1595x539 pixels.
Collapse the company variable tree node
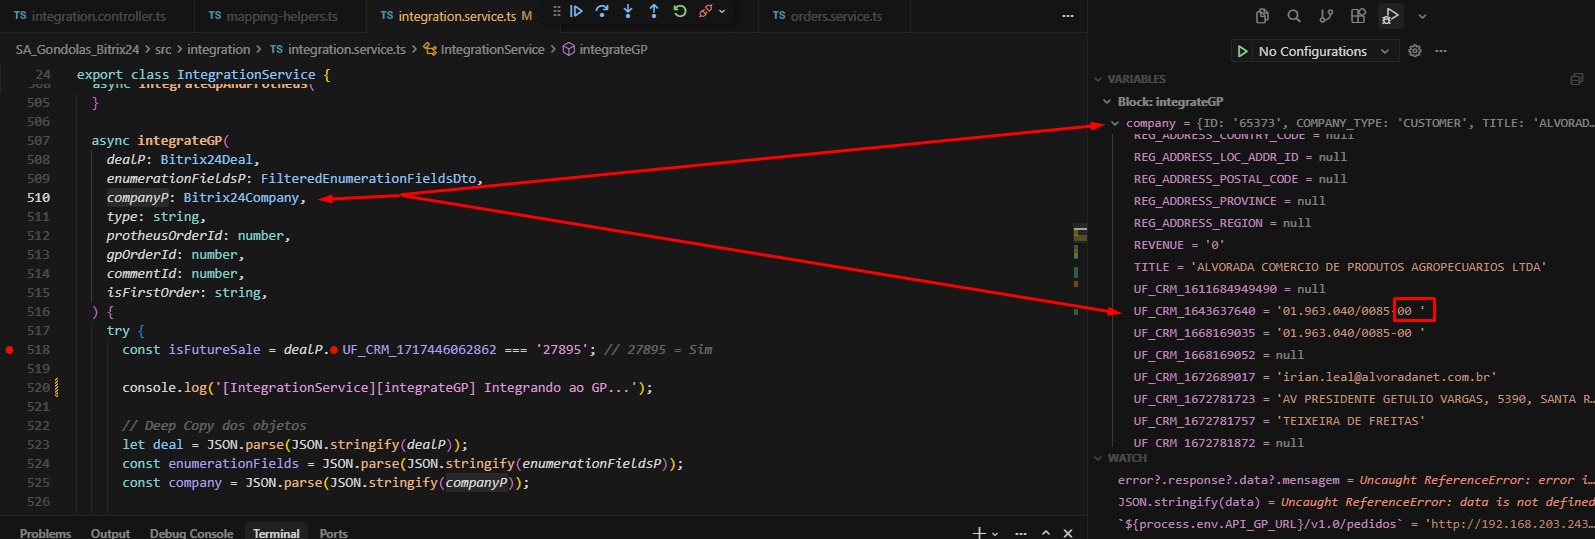point(1115,124)
